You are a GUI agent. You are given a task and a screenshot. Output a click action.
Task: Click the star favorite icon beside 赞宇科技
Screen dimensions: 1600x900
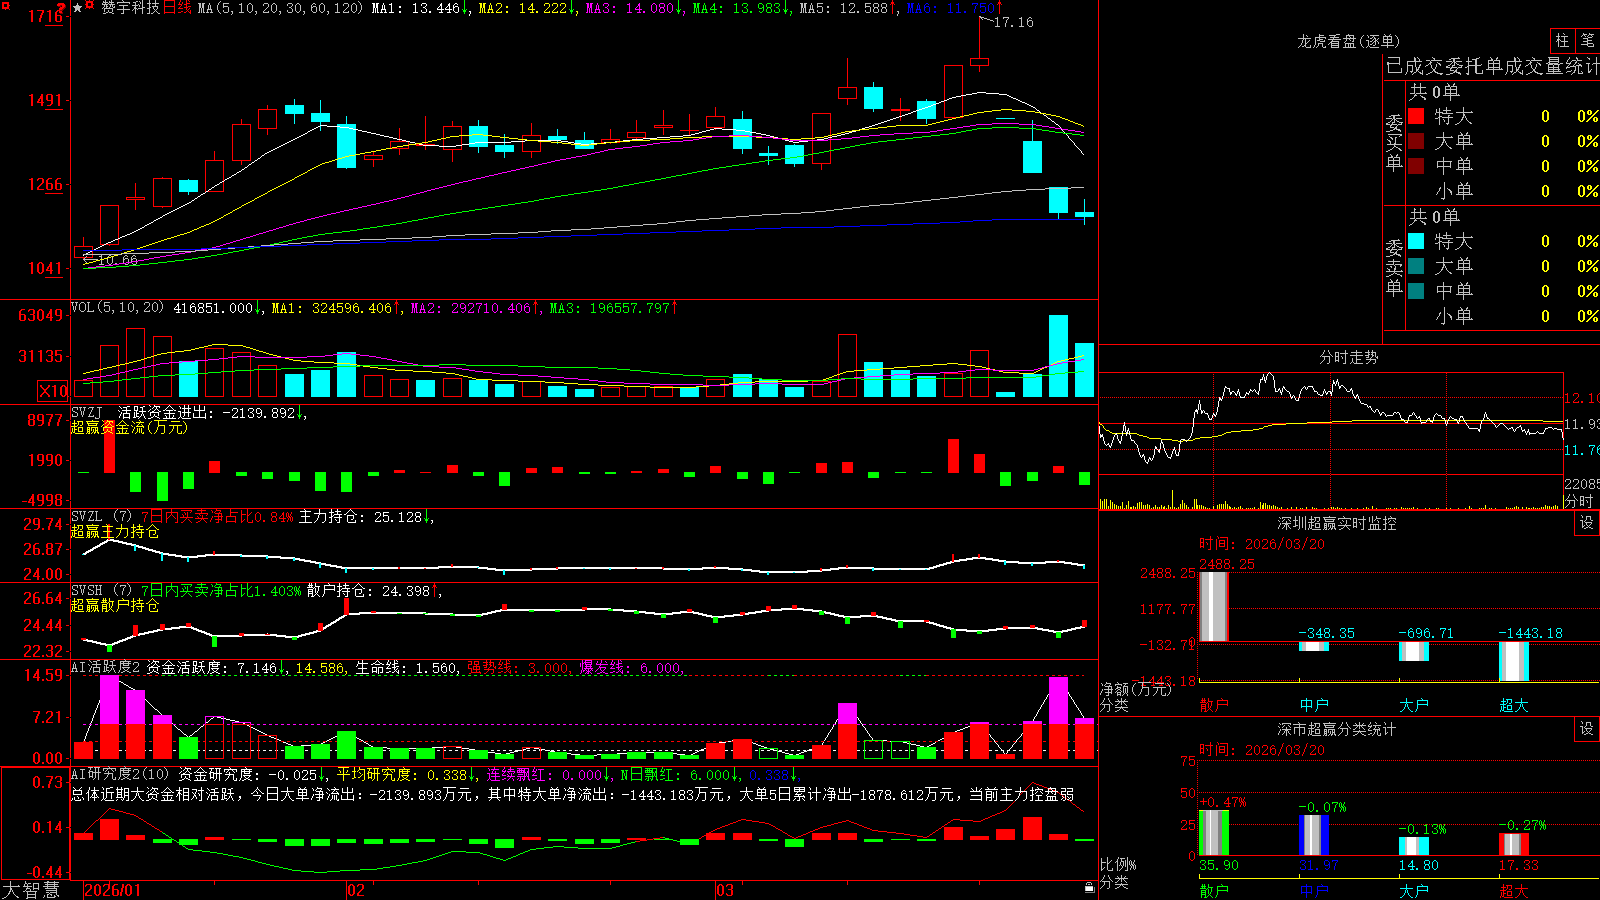[x=77, y=7]
